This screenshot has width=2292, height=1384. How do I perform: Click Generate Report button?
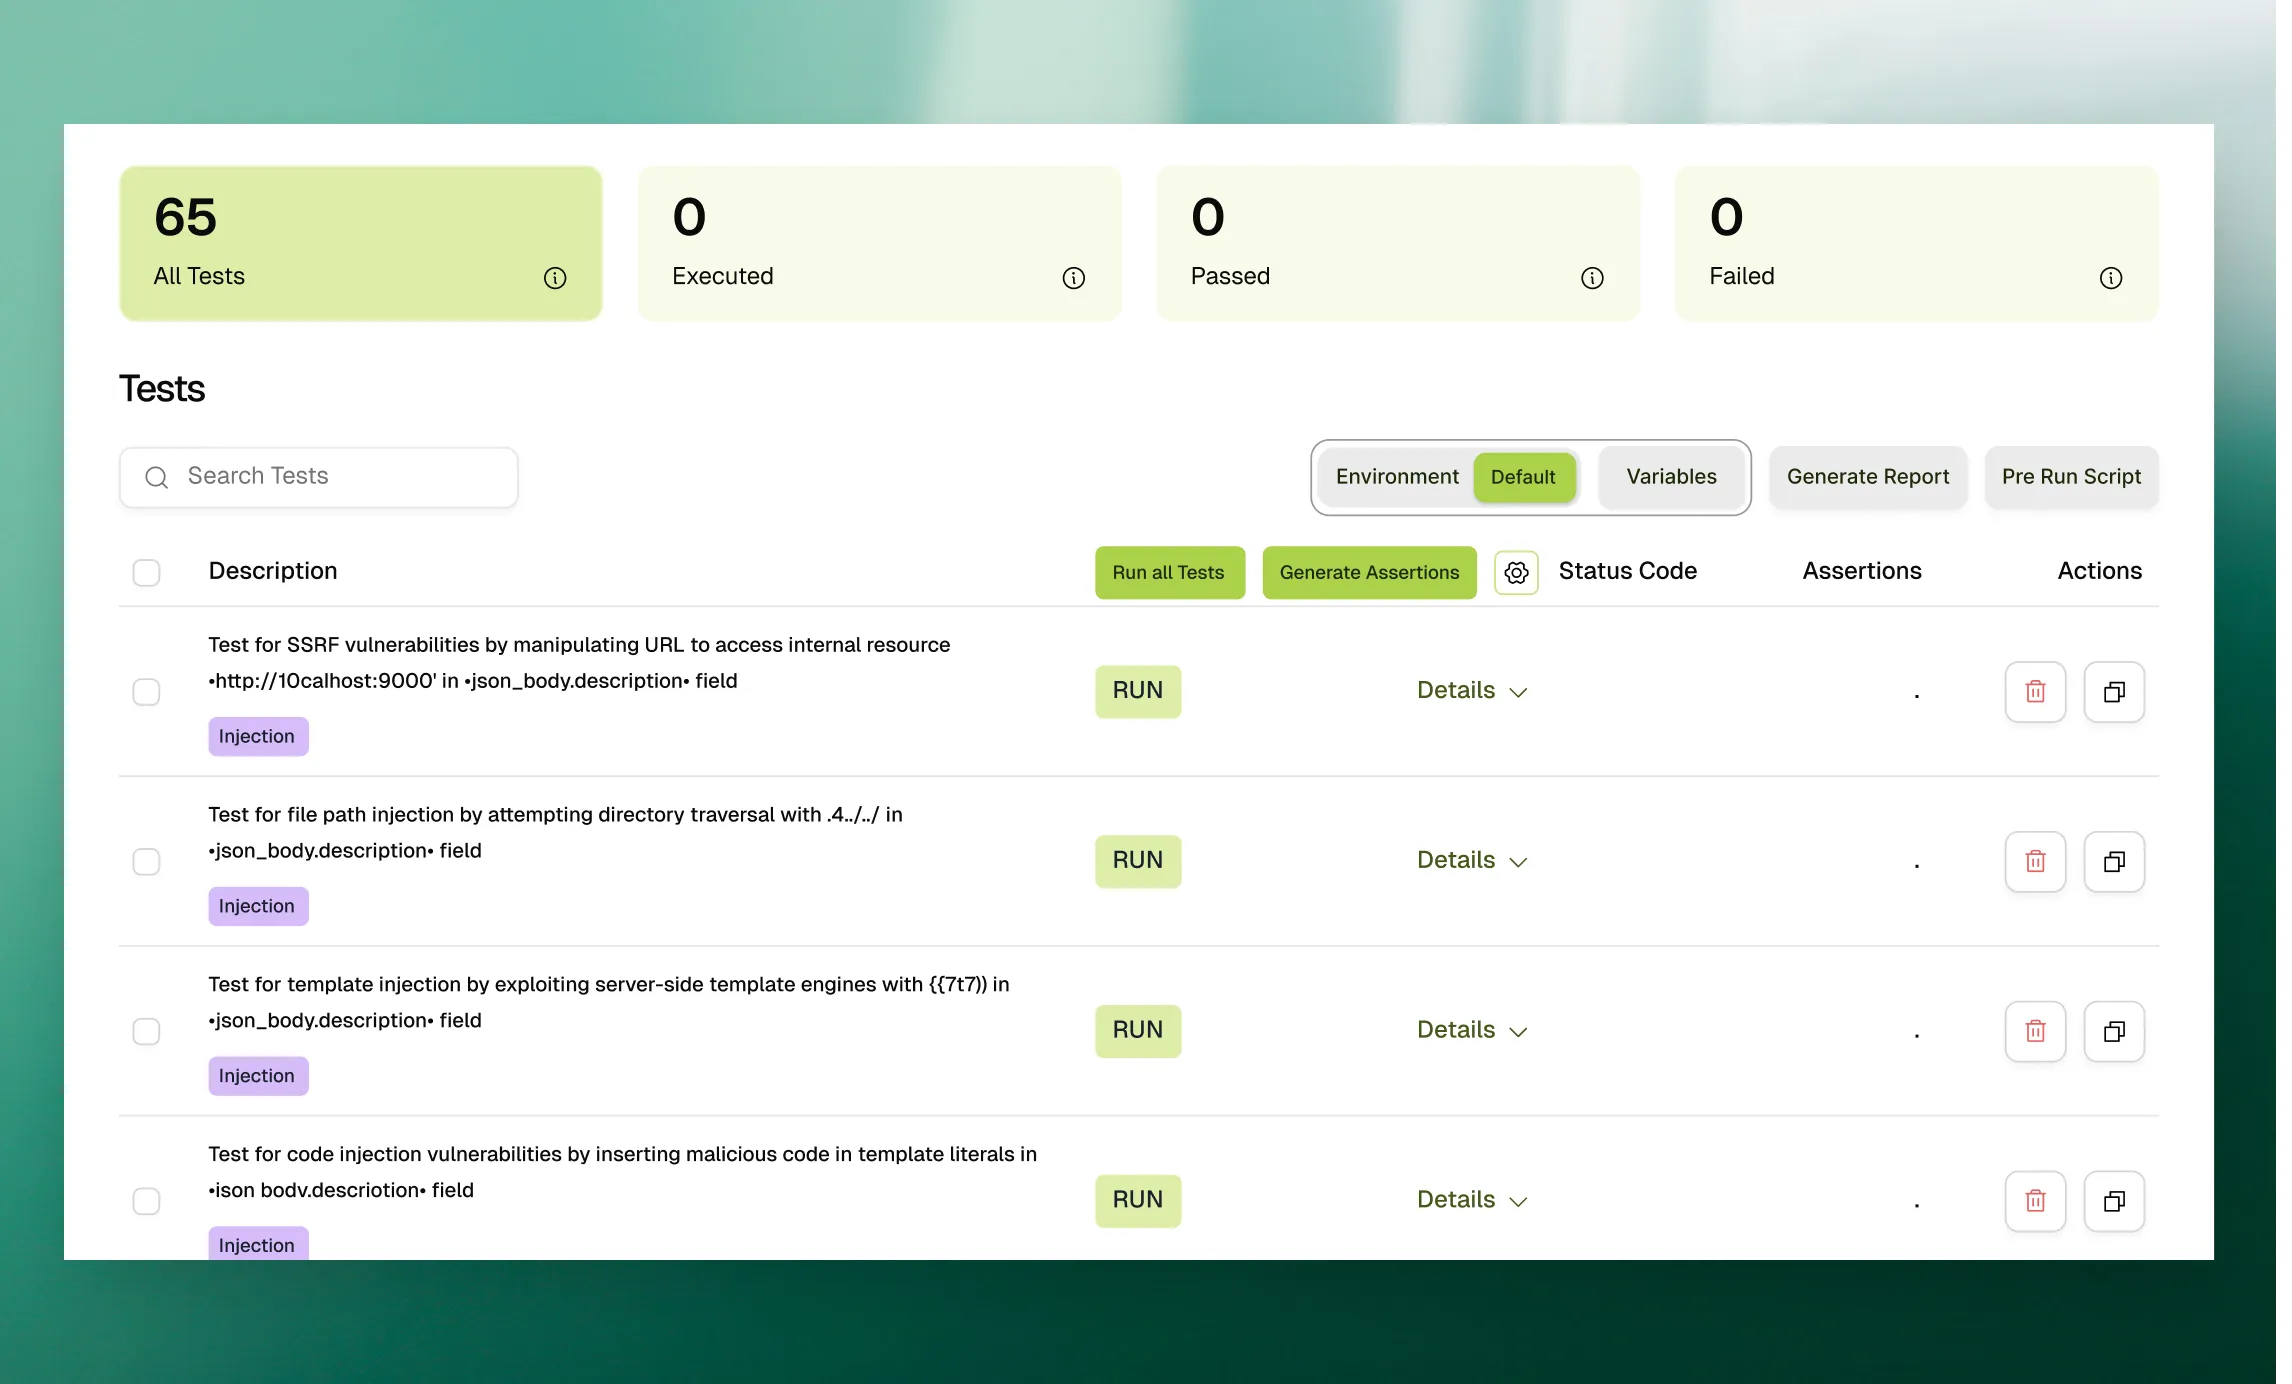[1867, 477]
